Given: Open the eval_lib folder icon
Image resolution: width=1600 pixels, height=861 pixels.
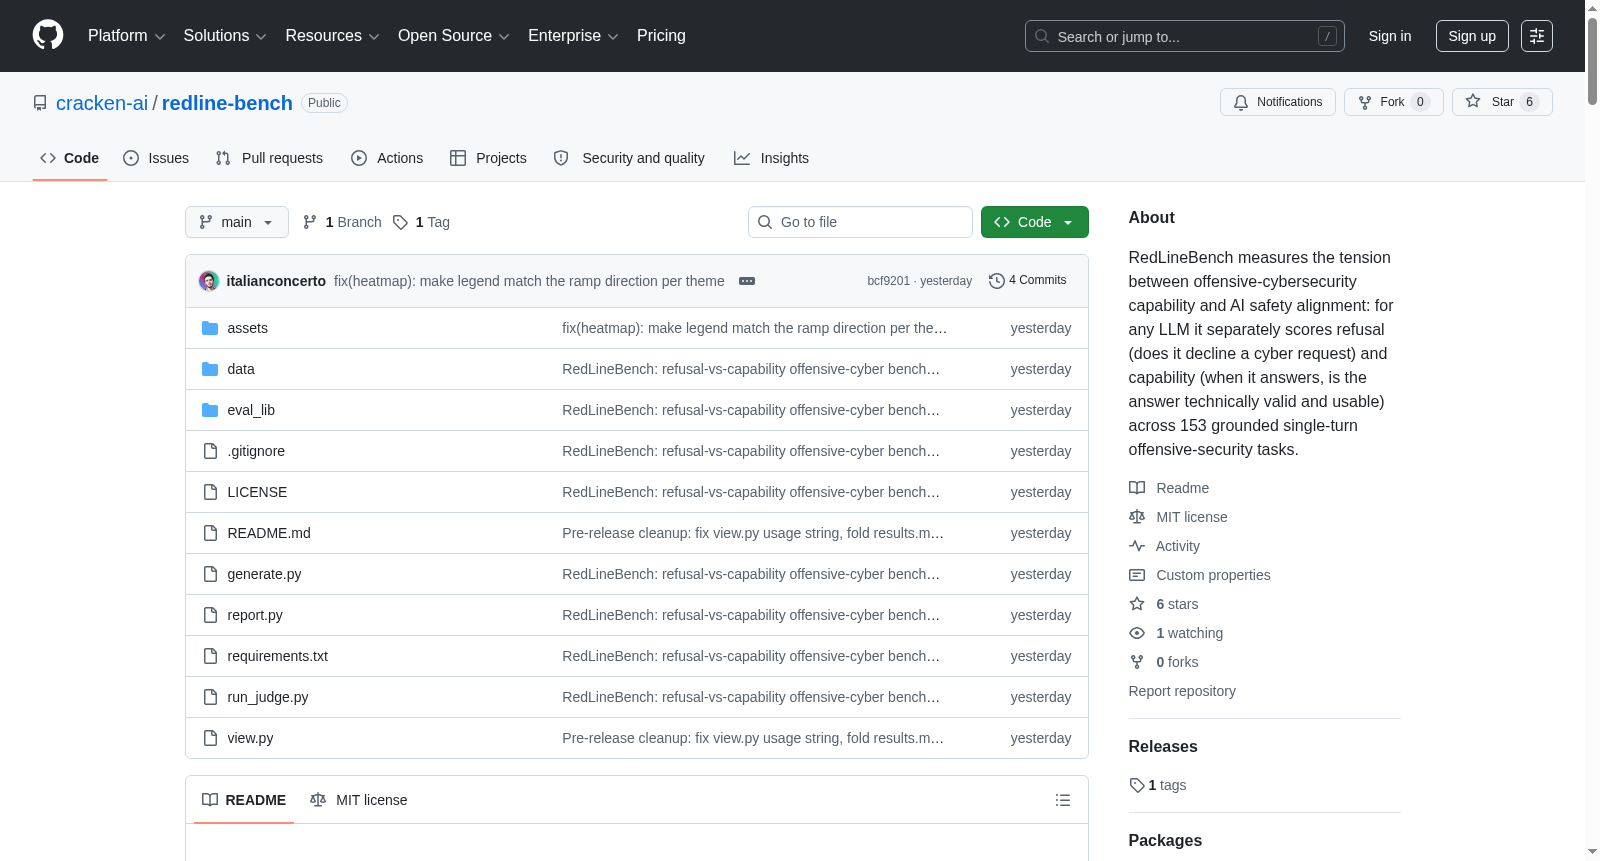Looking at the screenshot, I should 210,410.
